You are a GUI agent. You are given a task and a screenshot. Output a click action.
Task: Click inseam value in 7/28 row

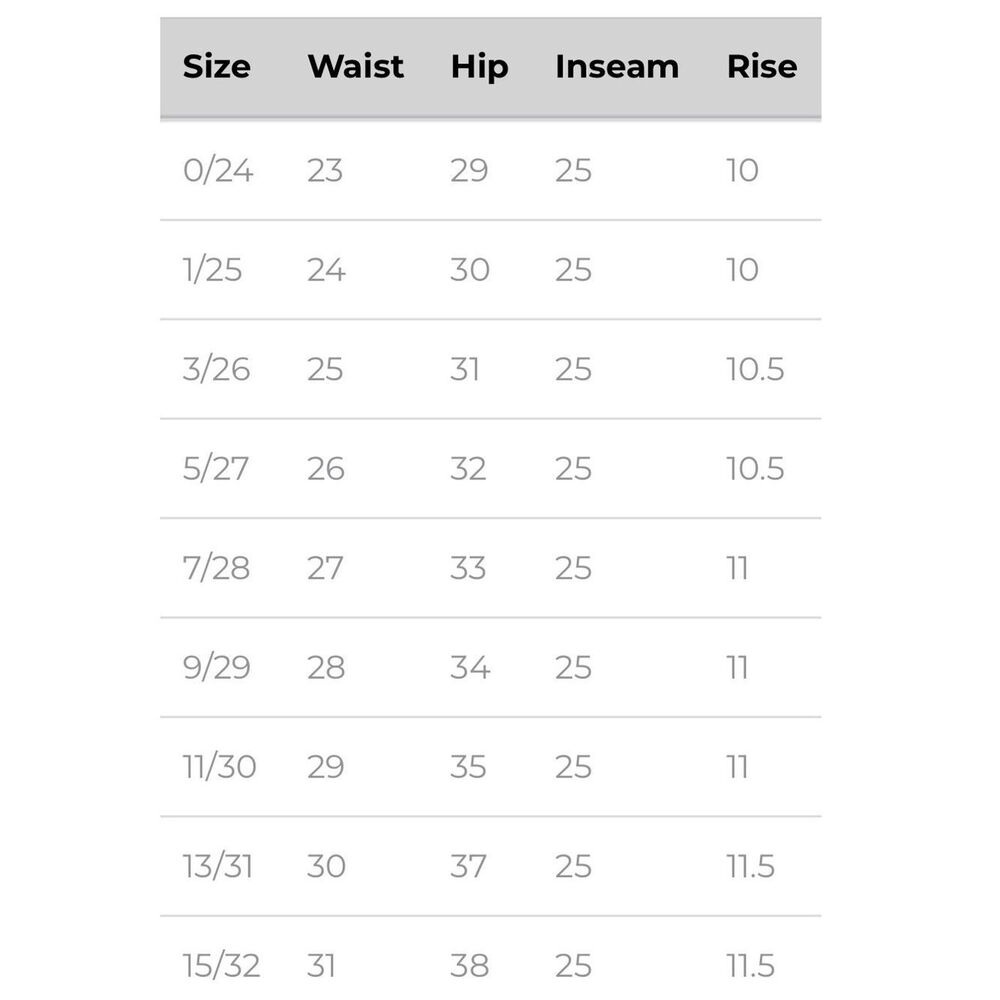pyautogui.click(x=573, y=568)
